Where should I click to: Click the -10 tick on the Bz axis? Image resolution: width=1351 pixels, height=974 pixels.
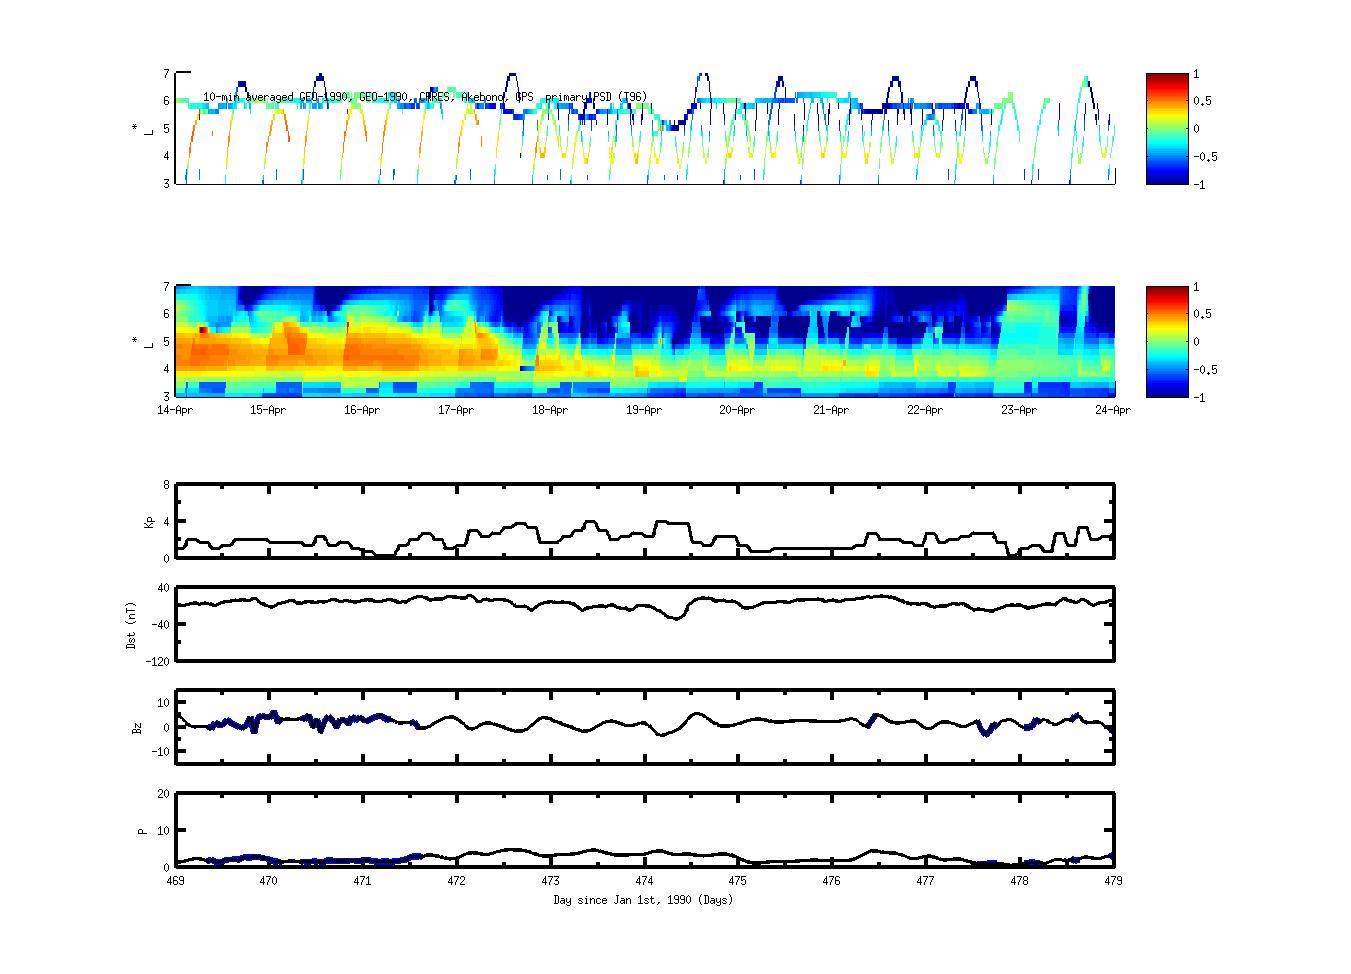pos(160,752)
